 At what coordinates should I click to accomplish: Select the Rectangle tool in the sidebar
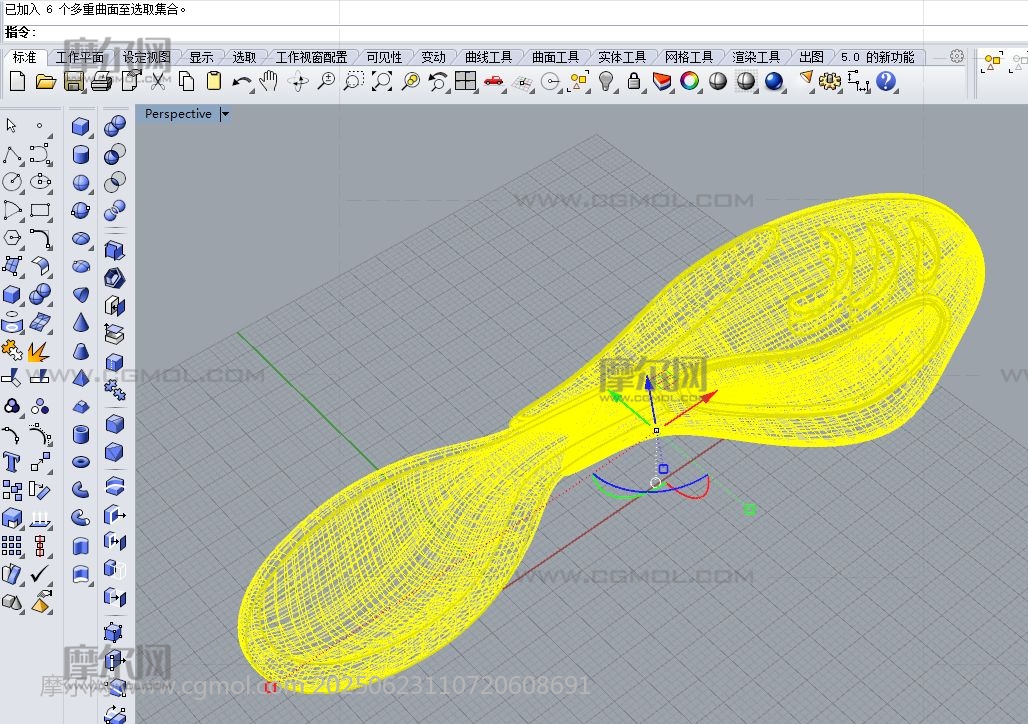41,210
